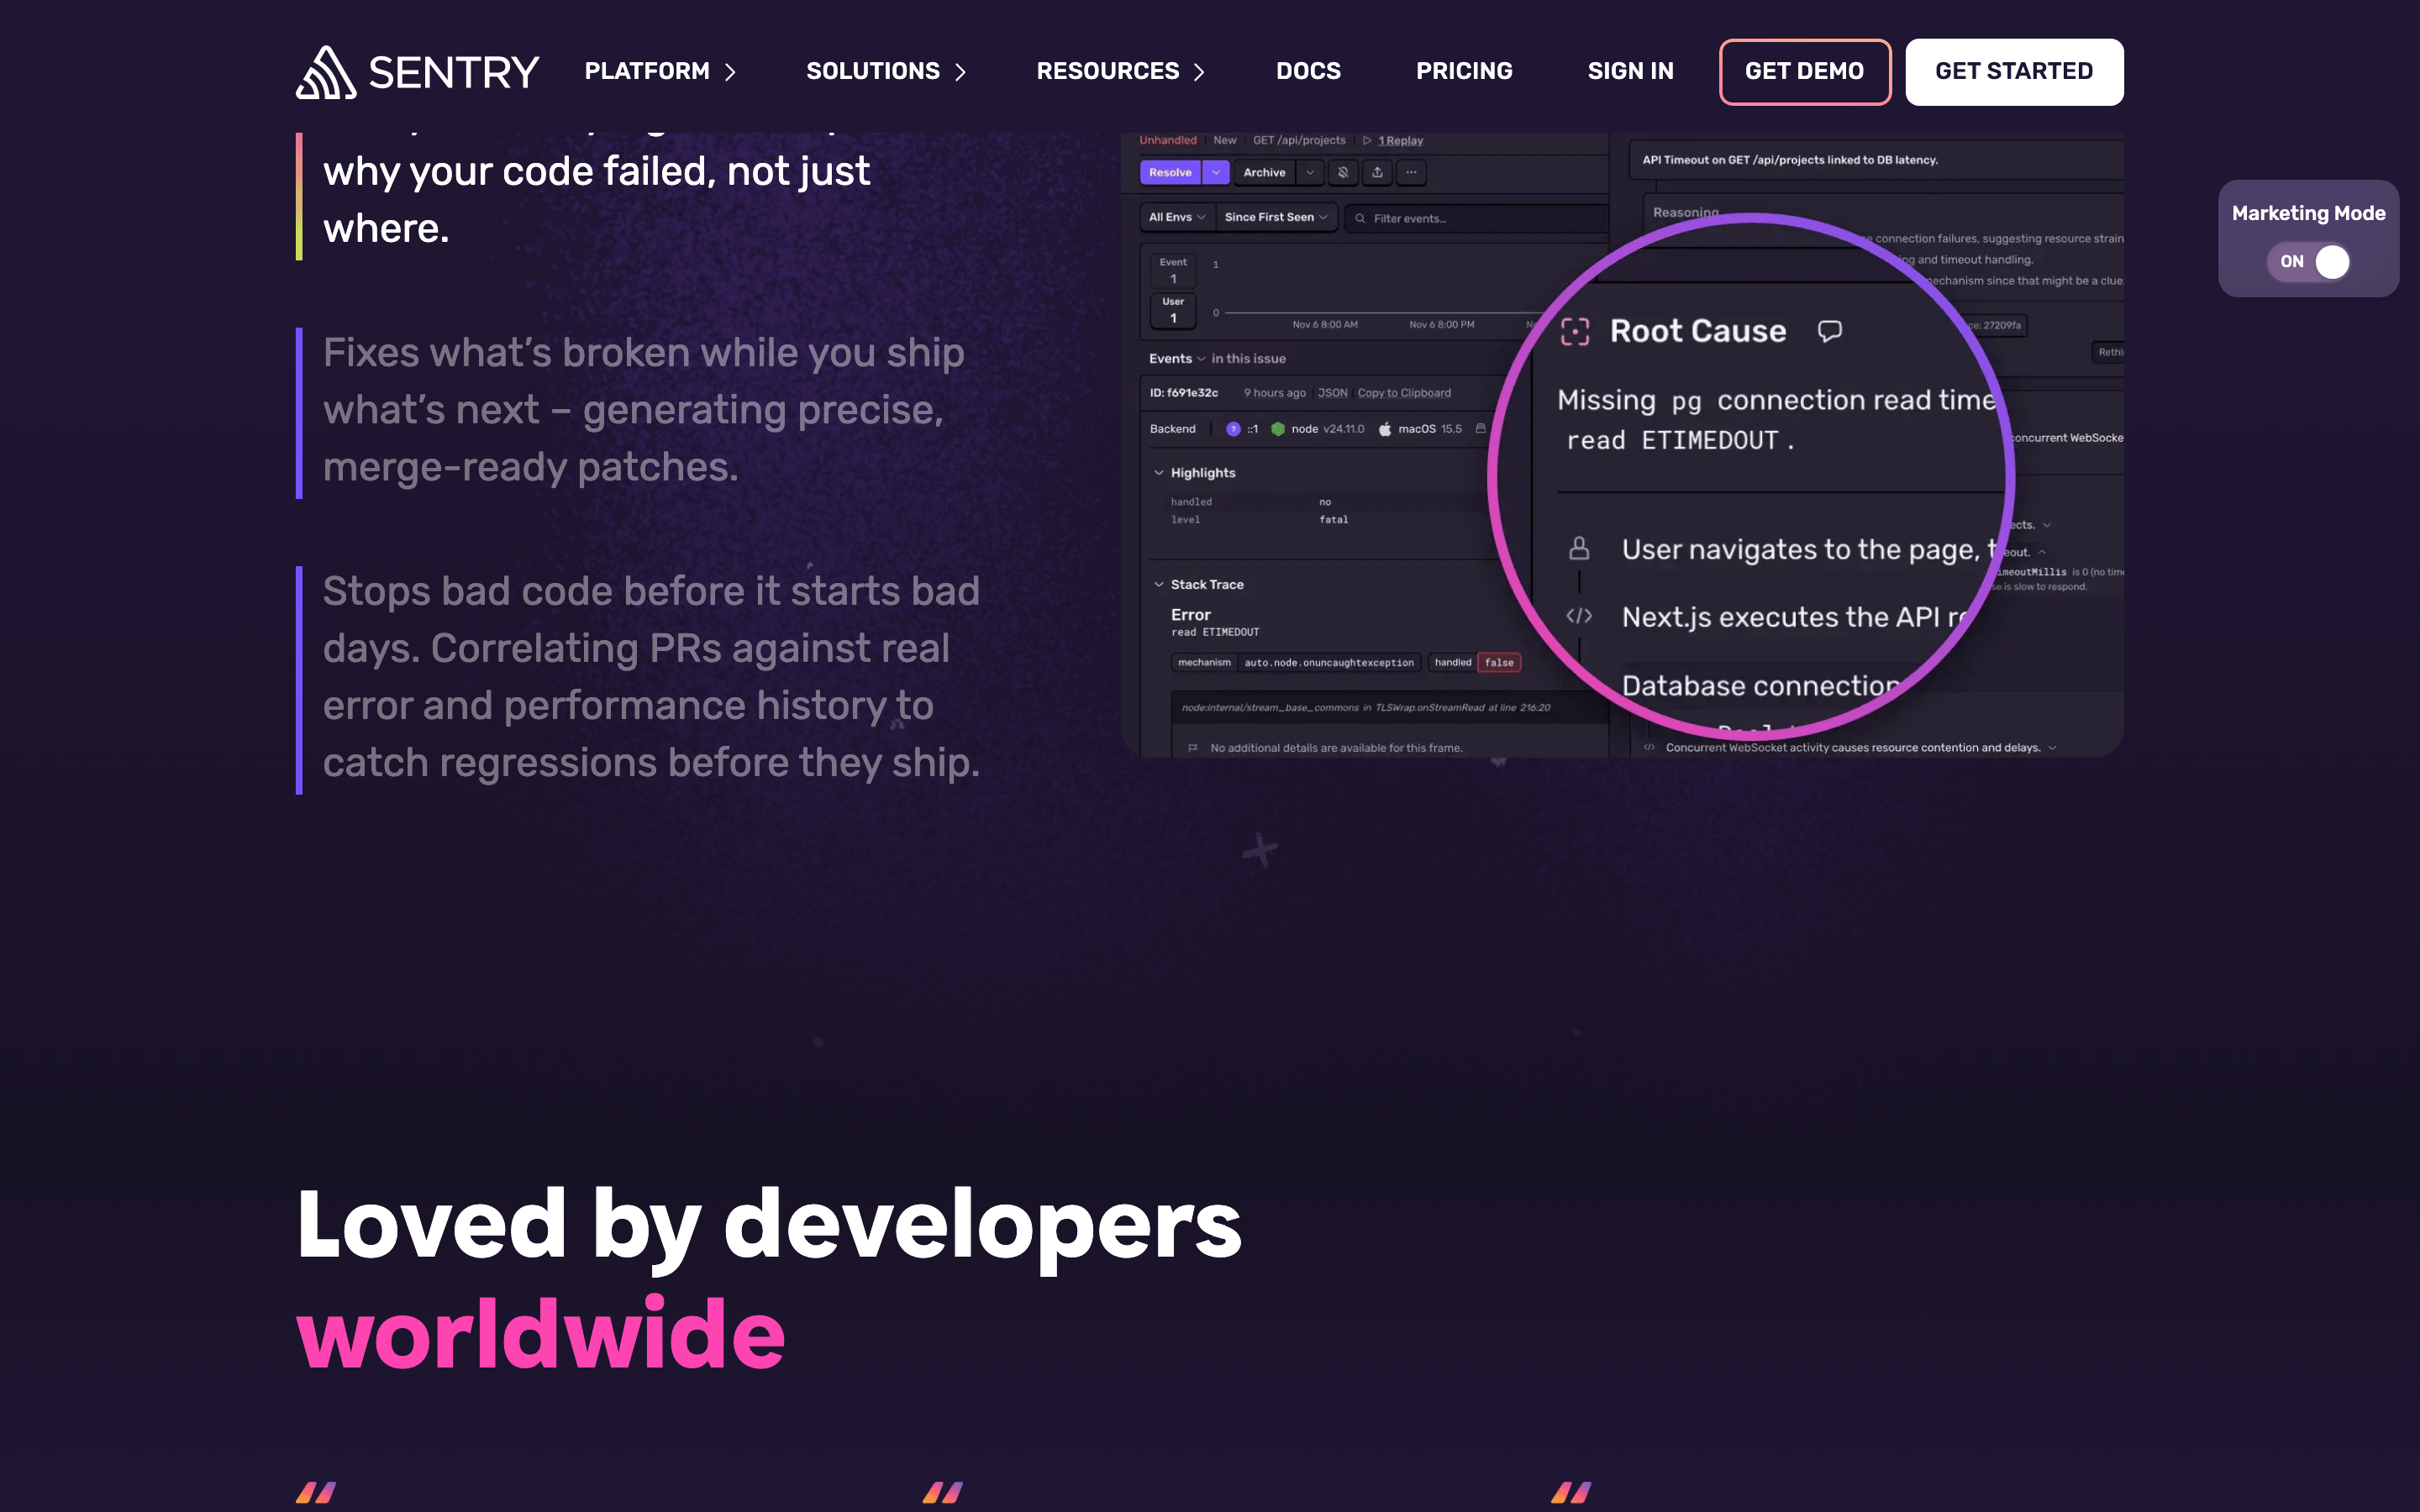2420x1512 pixels.
Task: Open the SOLUTIONS navigation menu
Action: (886, 72)
